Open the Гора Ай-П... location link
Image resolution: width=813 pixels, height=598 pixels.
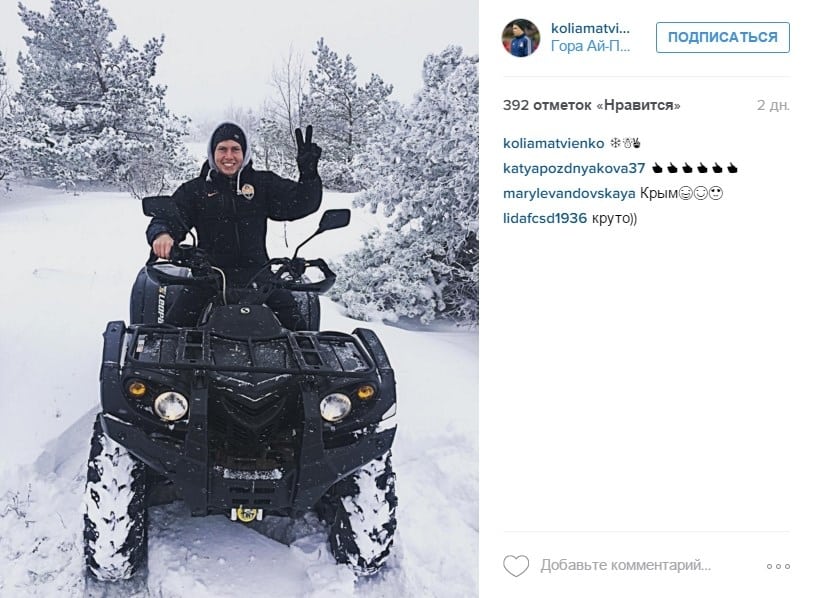tap(591, 46)
